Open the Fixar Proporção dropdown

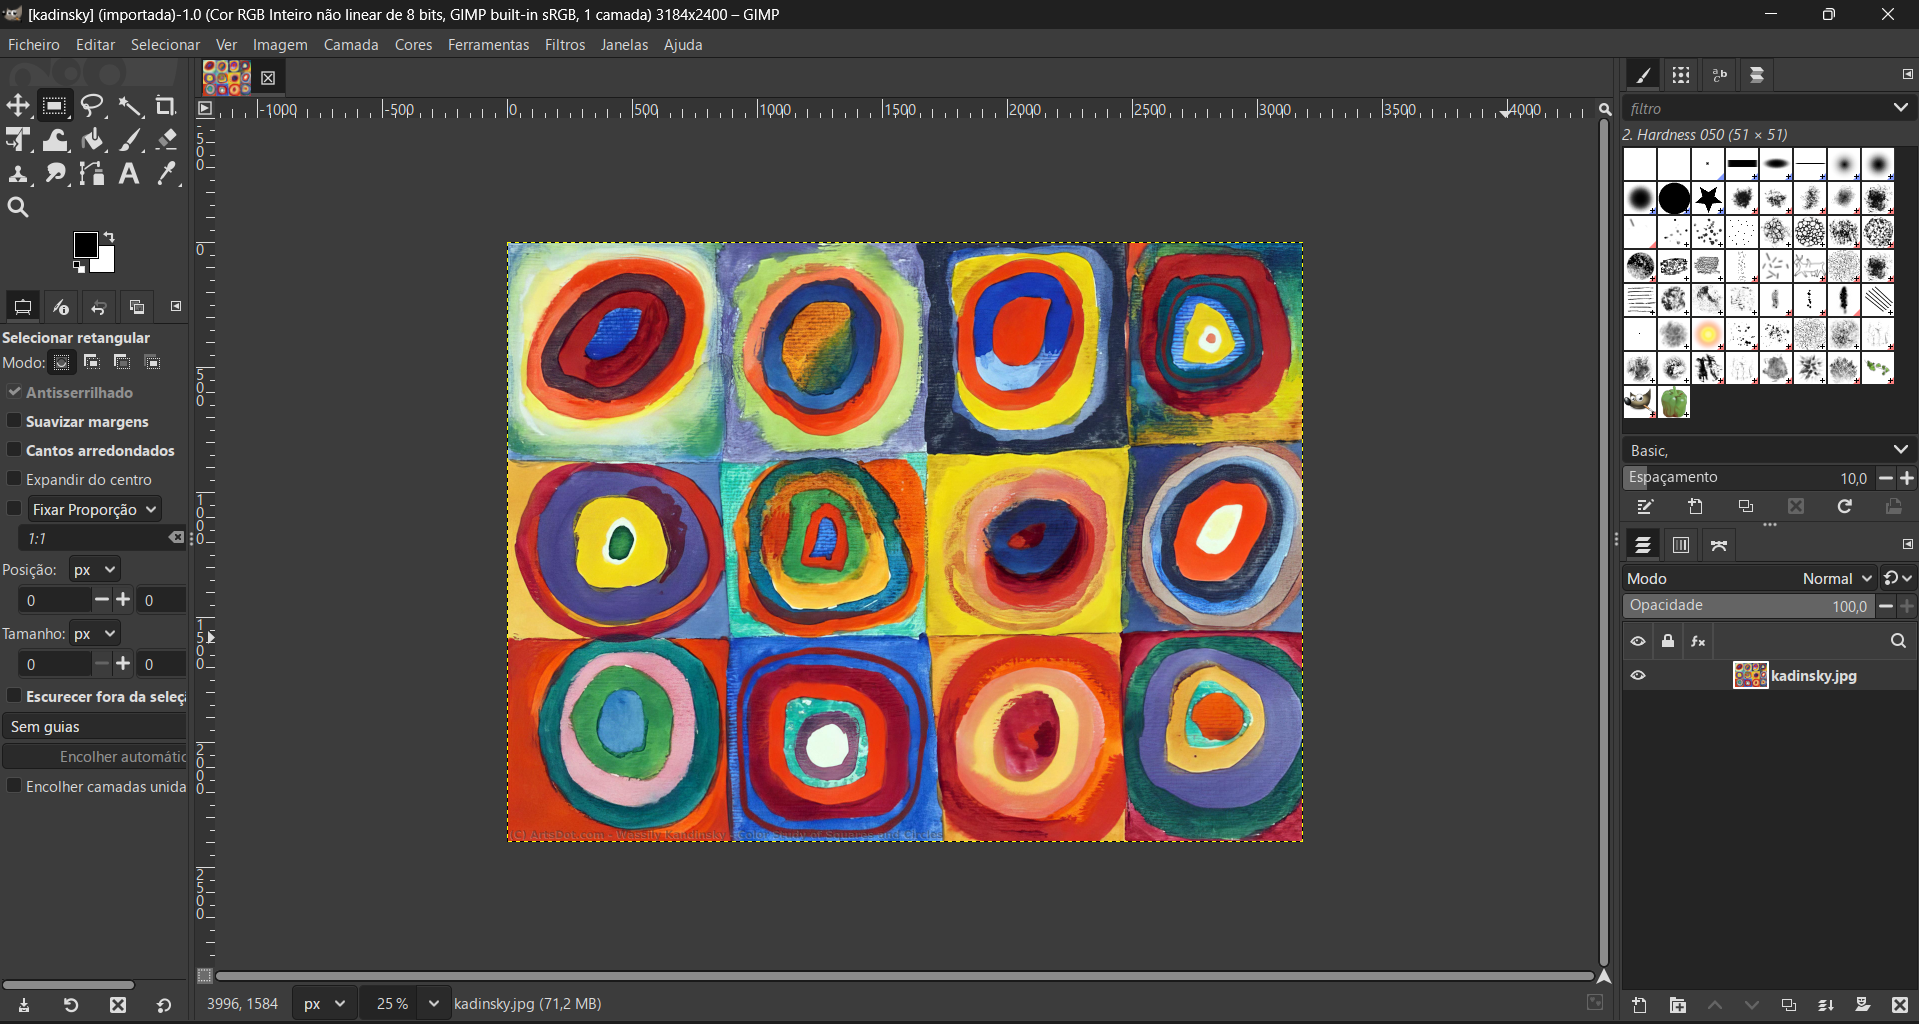(94, 509)
